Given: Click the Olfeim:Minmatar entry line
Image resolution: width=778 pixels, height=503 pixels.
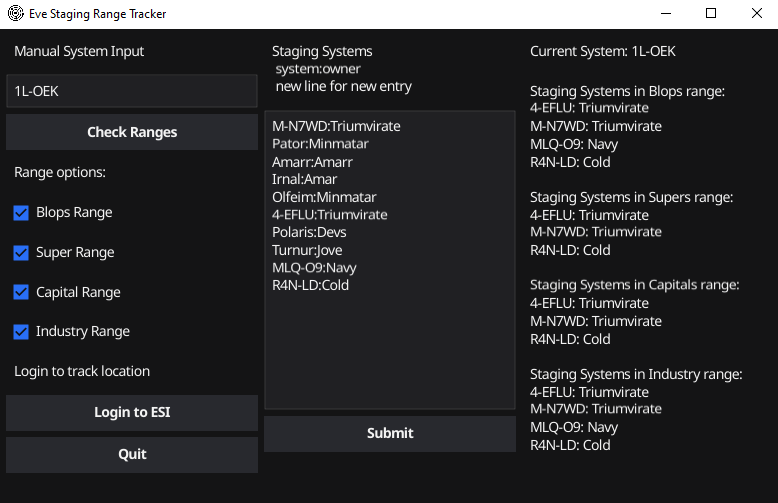Looking at the screenshot, I should [324, 197].
